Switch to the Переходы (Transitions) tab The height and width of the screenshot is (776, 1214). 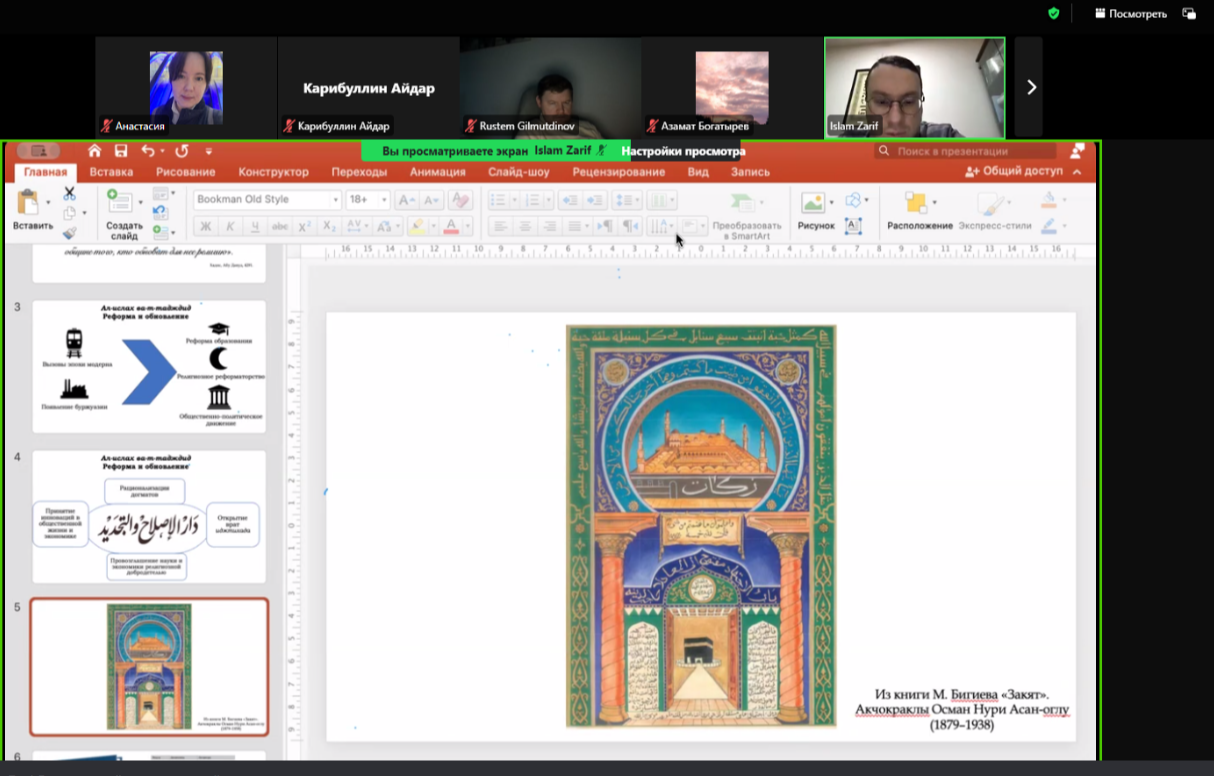[359, 172]
